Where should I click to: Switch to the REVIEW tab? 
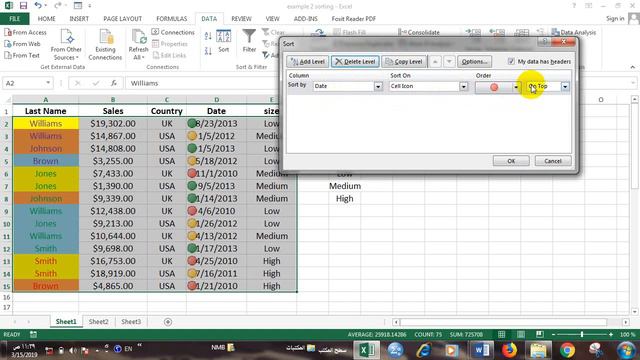(241, 19)
